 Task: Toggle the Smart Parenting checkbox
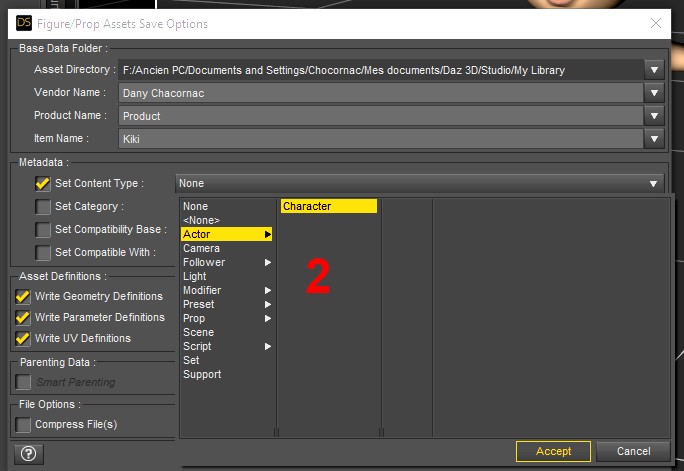(x=23, y=382)
